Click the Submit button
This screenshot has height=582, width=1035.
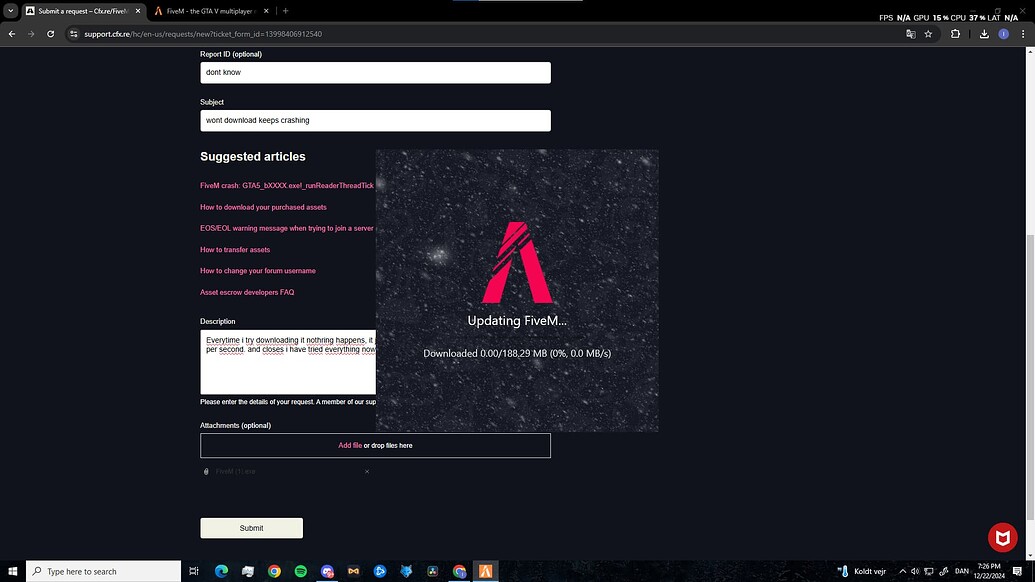[x=251, y=528]
